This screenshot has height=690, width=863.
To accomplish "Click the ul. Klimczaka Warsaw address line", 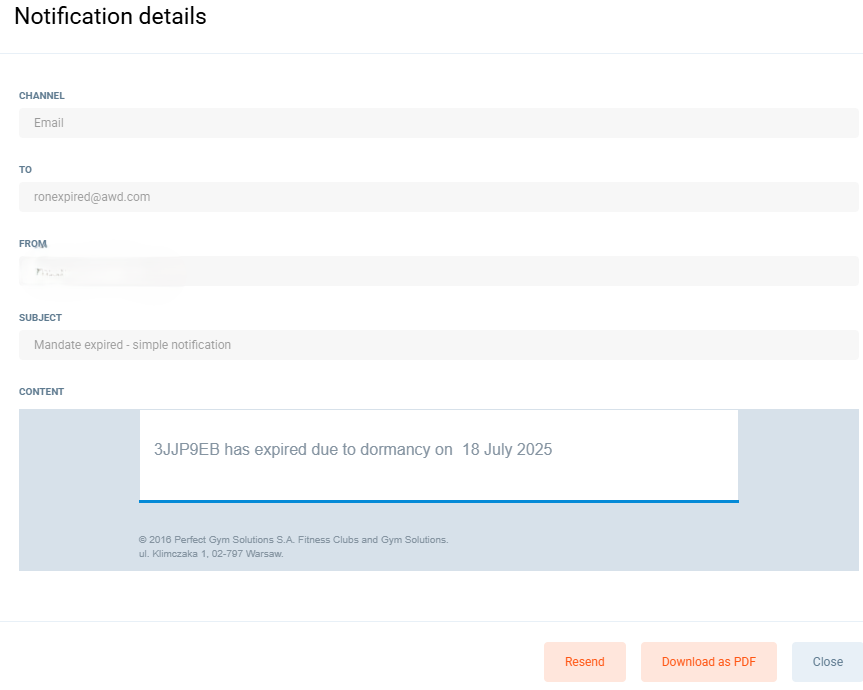I will pyautogui.click(x=211, y=553).
